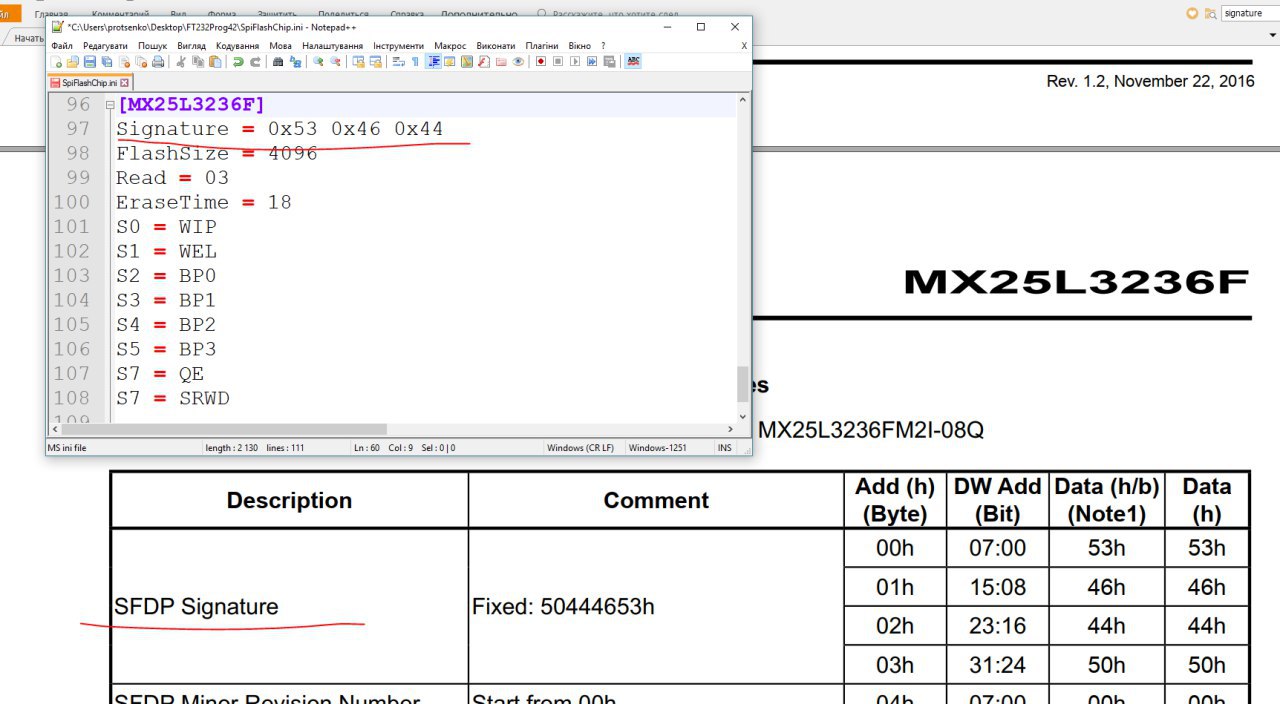The image size is (1280, 704).
Task: Close document using the menu bar X
Action: point(744,46)
